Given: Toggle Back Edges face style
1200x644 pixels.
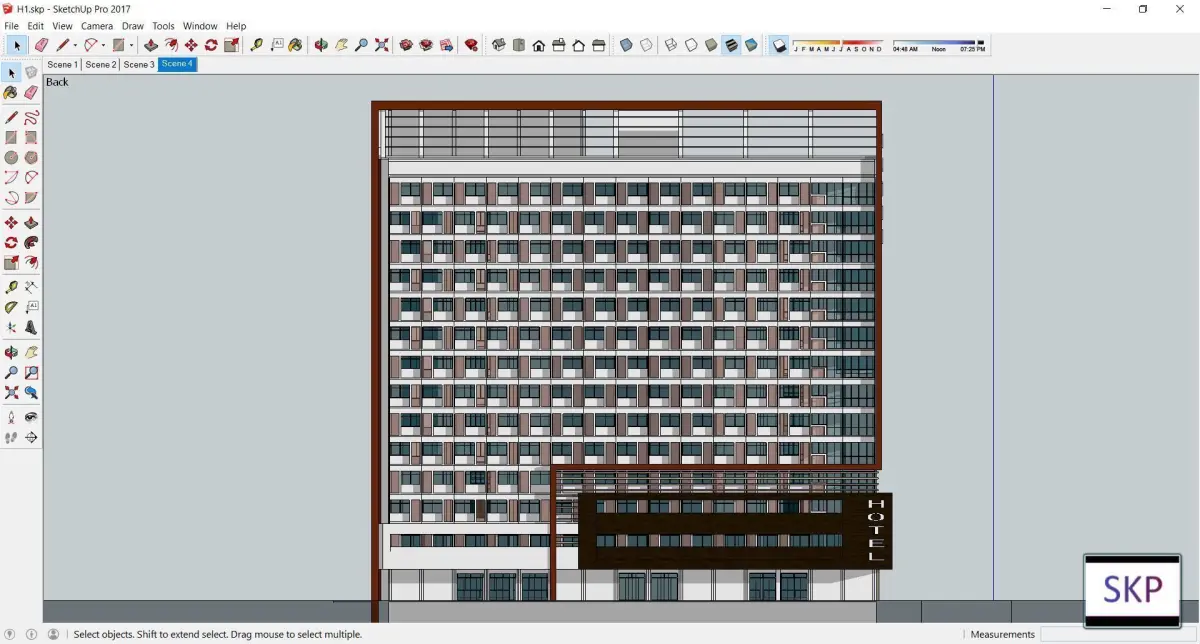Looking at the screenshot, I should pos(646,45).
